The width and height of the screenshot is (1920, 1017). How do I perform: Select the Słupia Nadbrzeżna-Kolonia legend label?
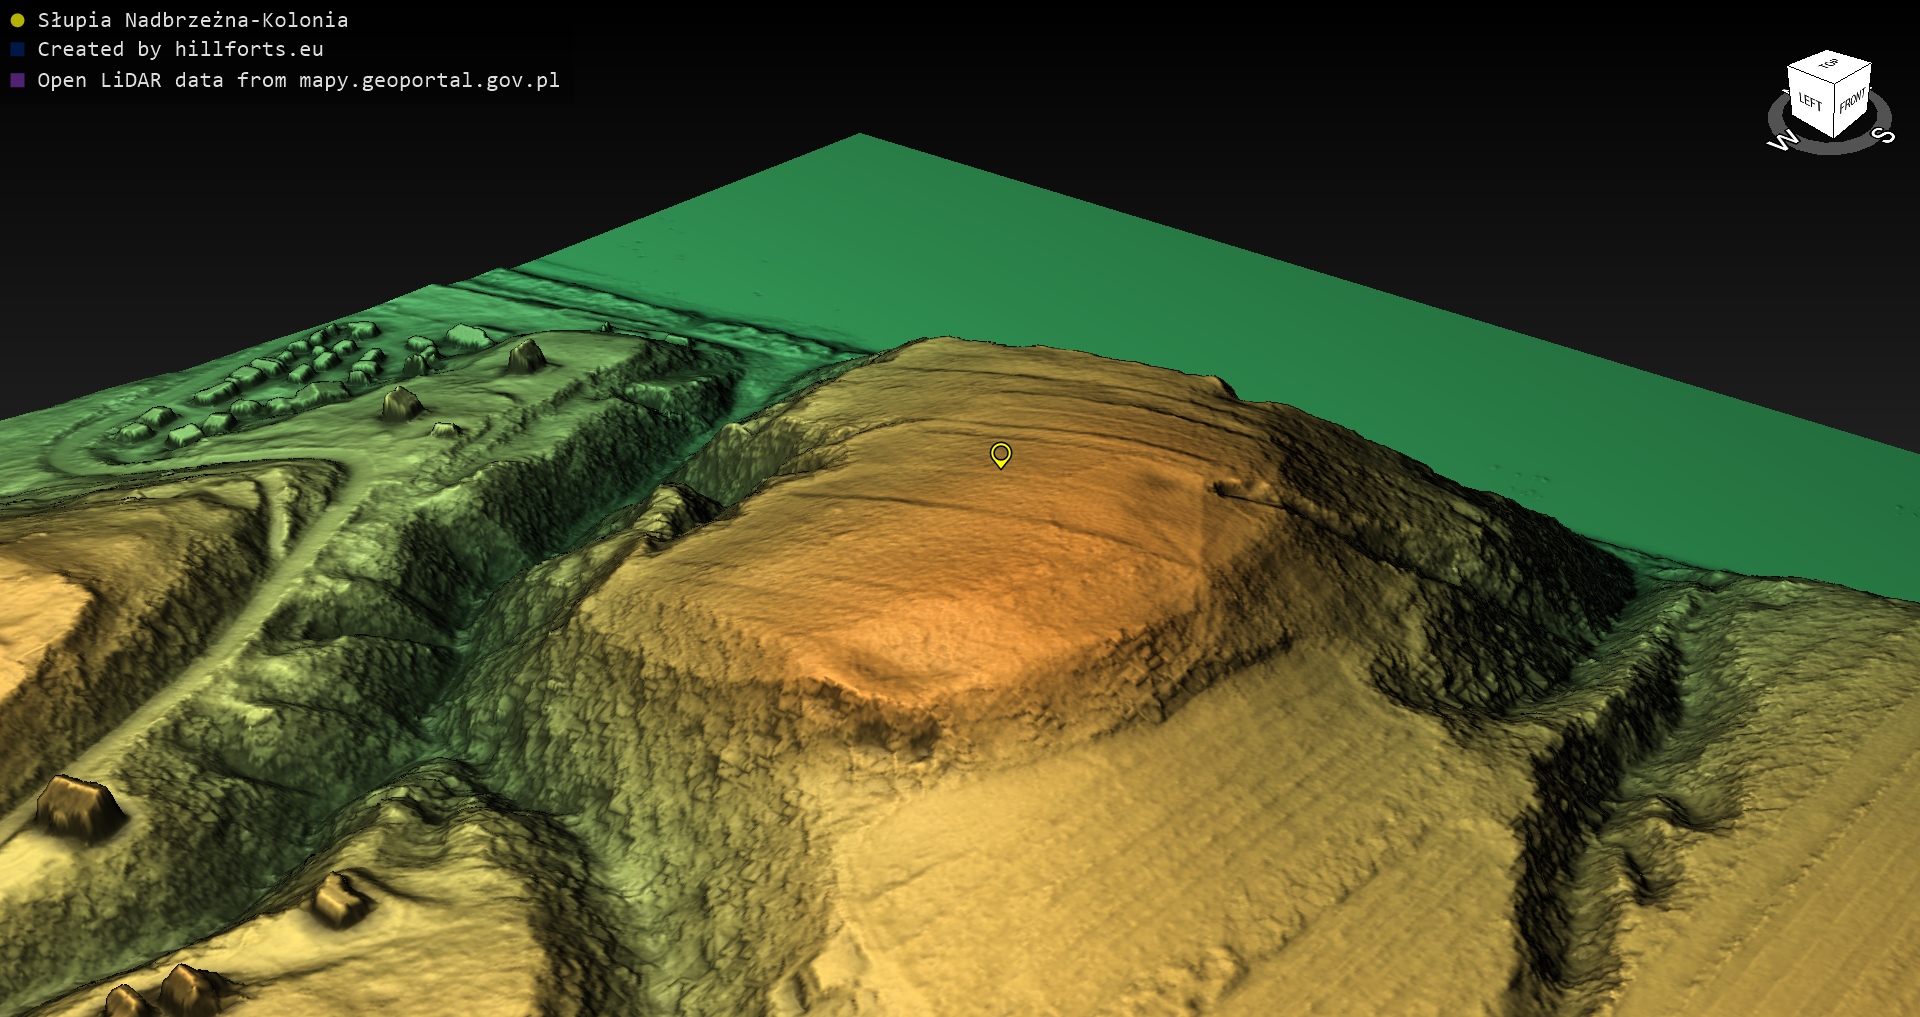point(193,20)
